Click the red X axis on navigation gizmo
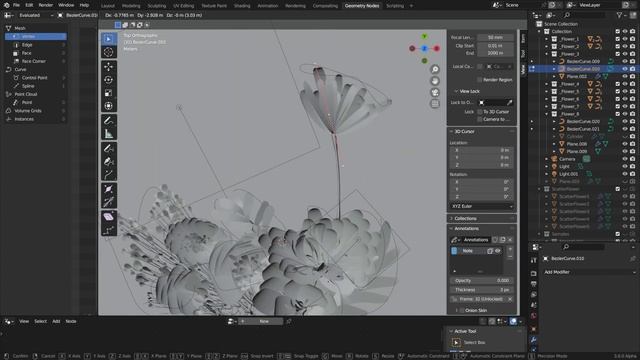 [x=437, y=49]
